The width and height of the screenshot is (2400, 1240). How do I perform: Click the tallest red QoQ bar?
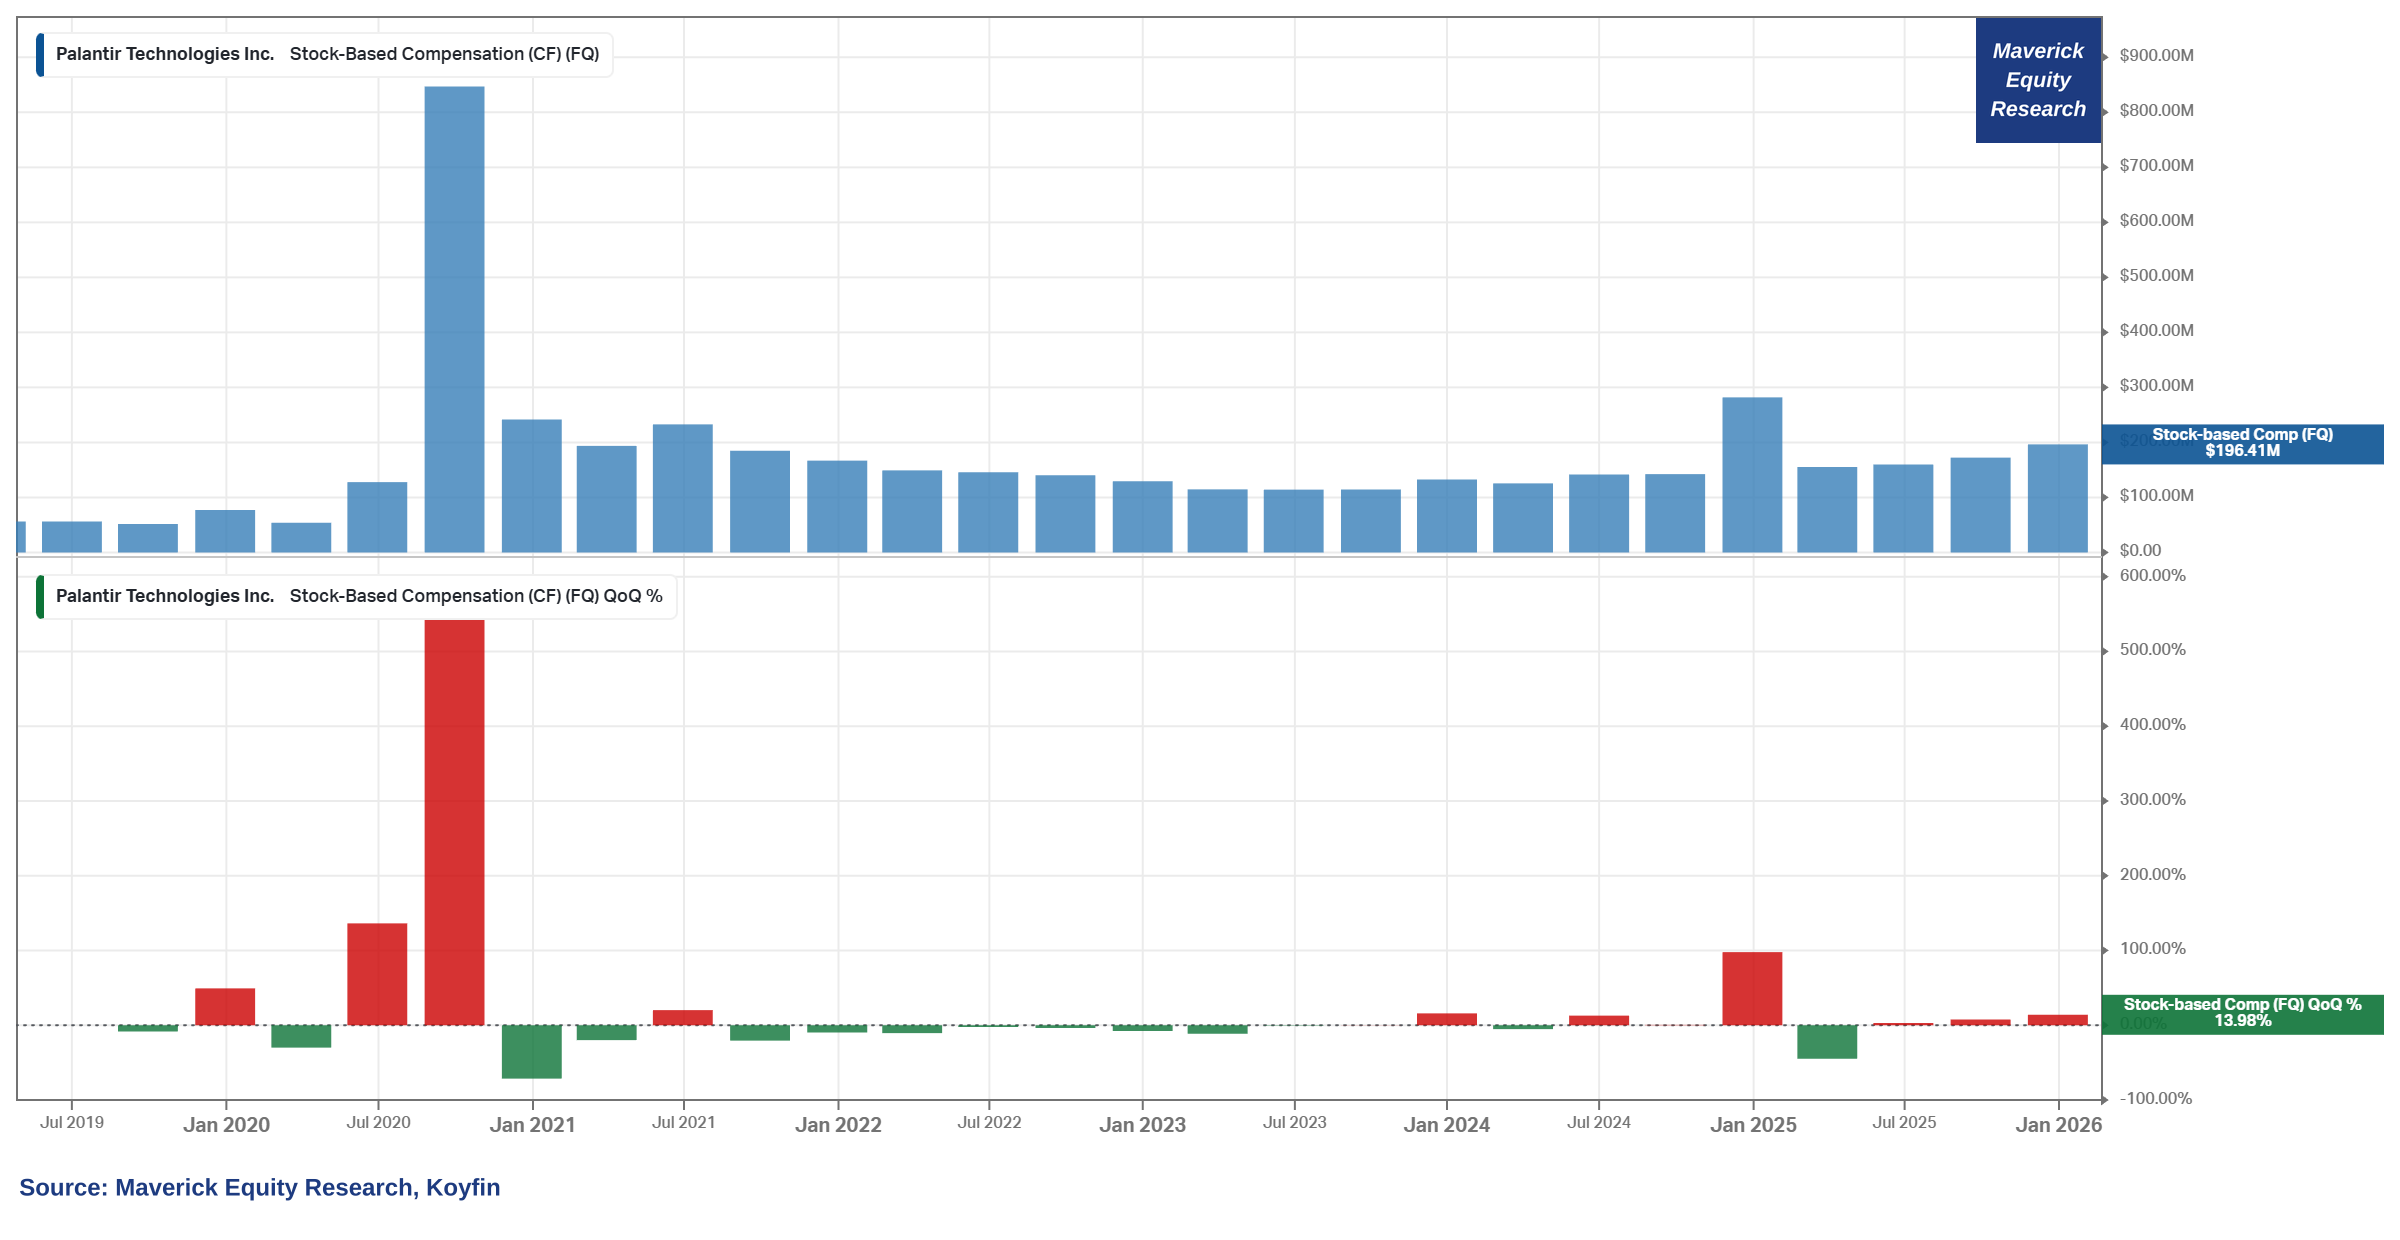tap(454, 820)
